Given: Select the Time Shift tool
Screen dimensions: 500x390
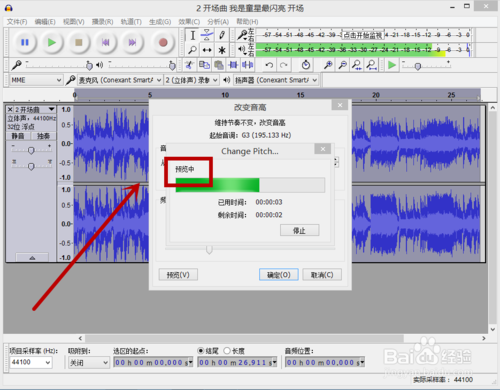Looking at the screenshot, I should point(207,50).
